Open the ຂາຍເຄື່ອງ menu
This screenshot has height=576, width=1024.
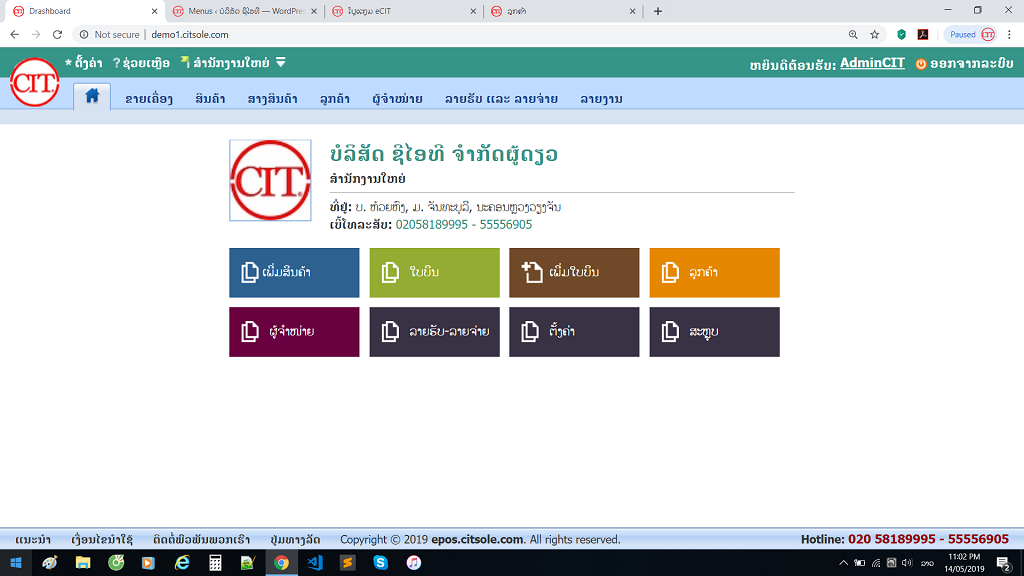tap(149, 99)
